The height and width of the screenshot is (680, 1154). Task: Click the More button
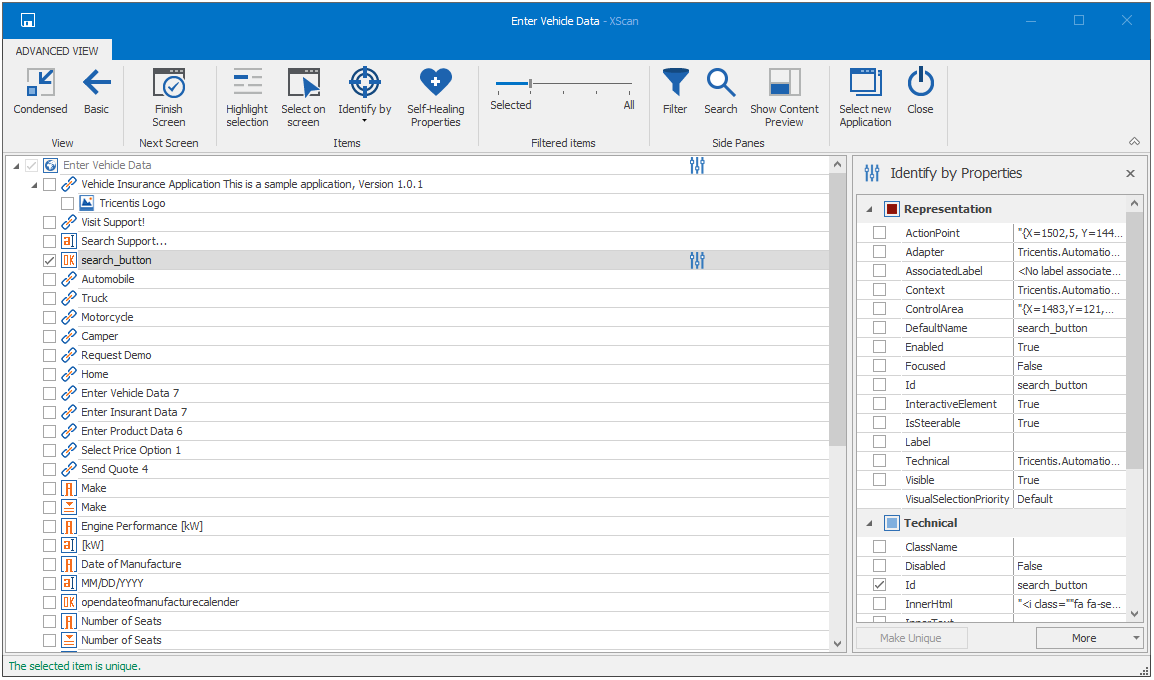tap(1084, 638)
